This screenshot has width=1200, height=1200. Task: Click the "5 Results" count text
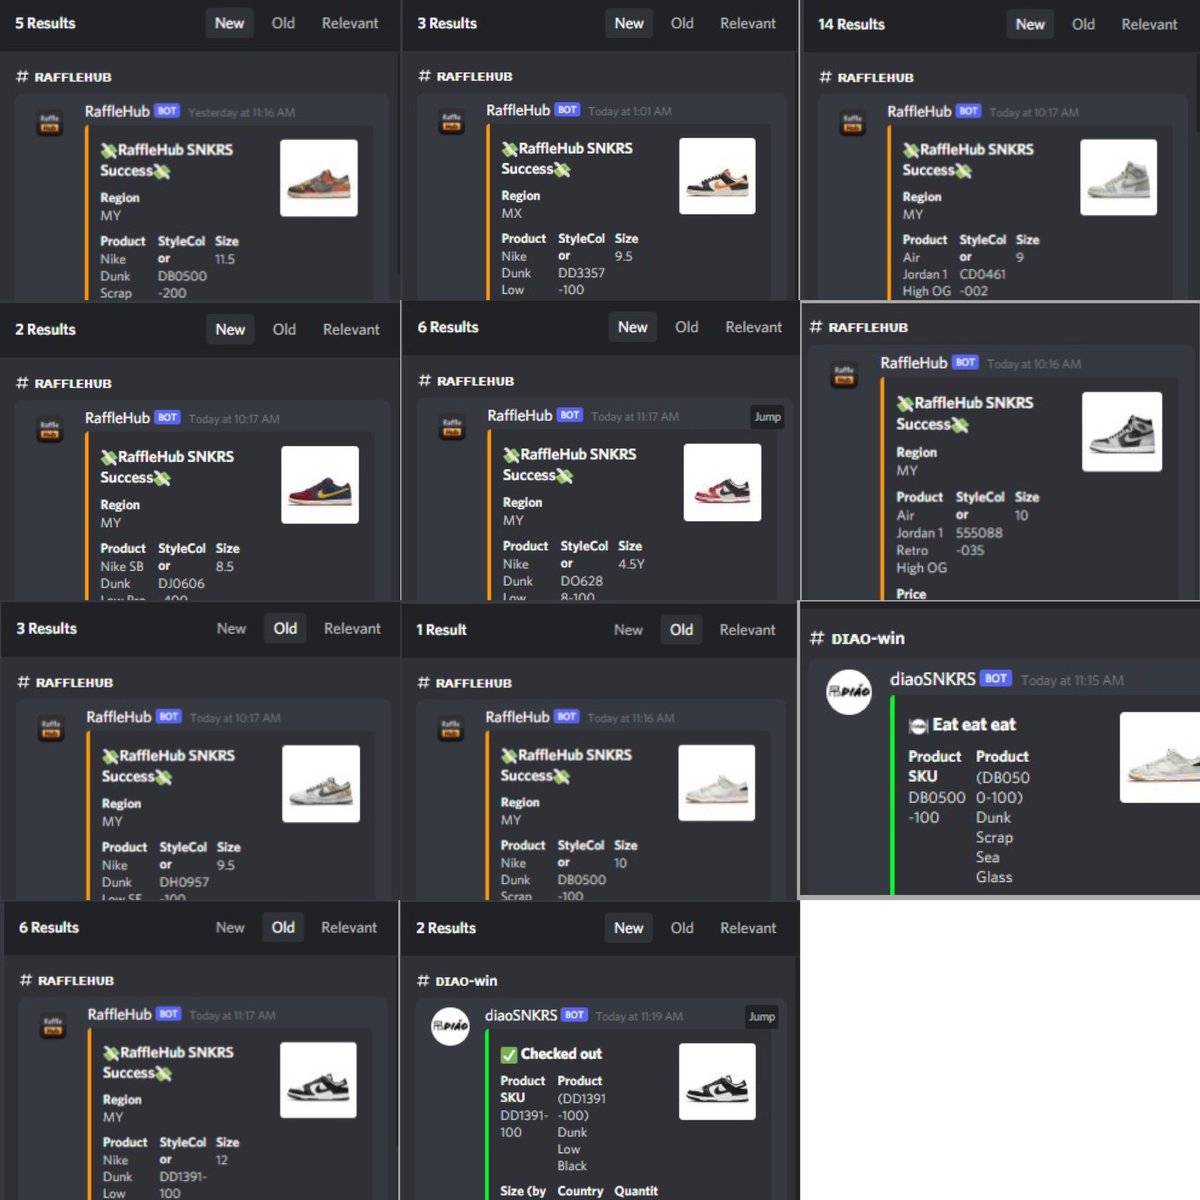coord(45,23)
